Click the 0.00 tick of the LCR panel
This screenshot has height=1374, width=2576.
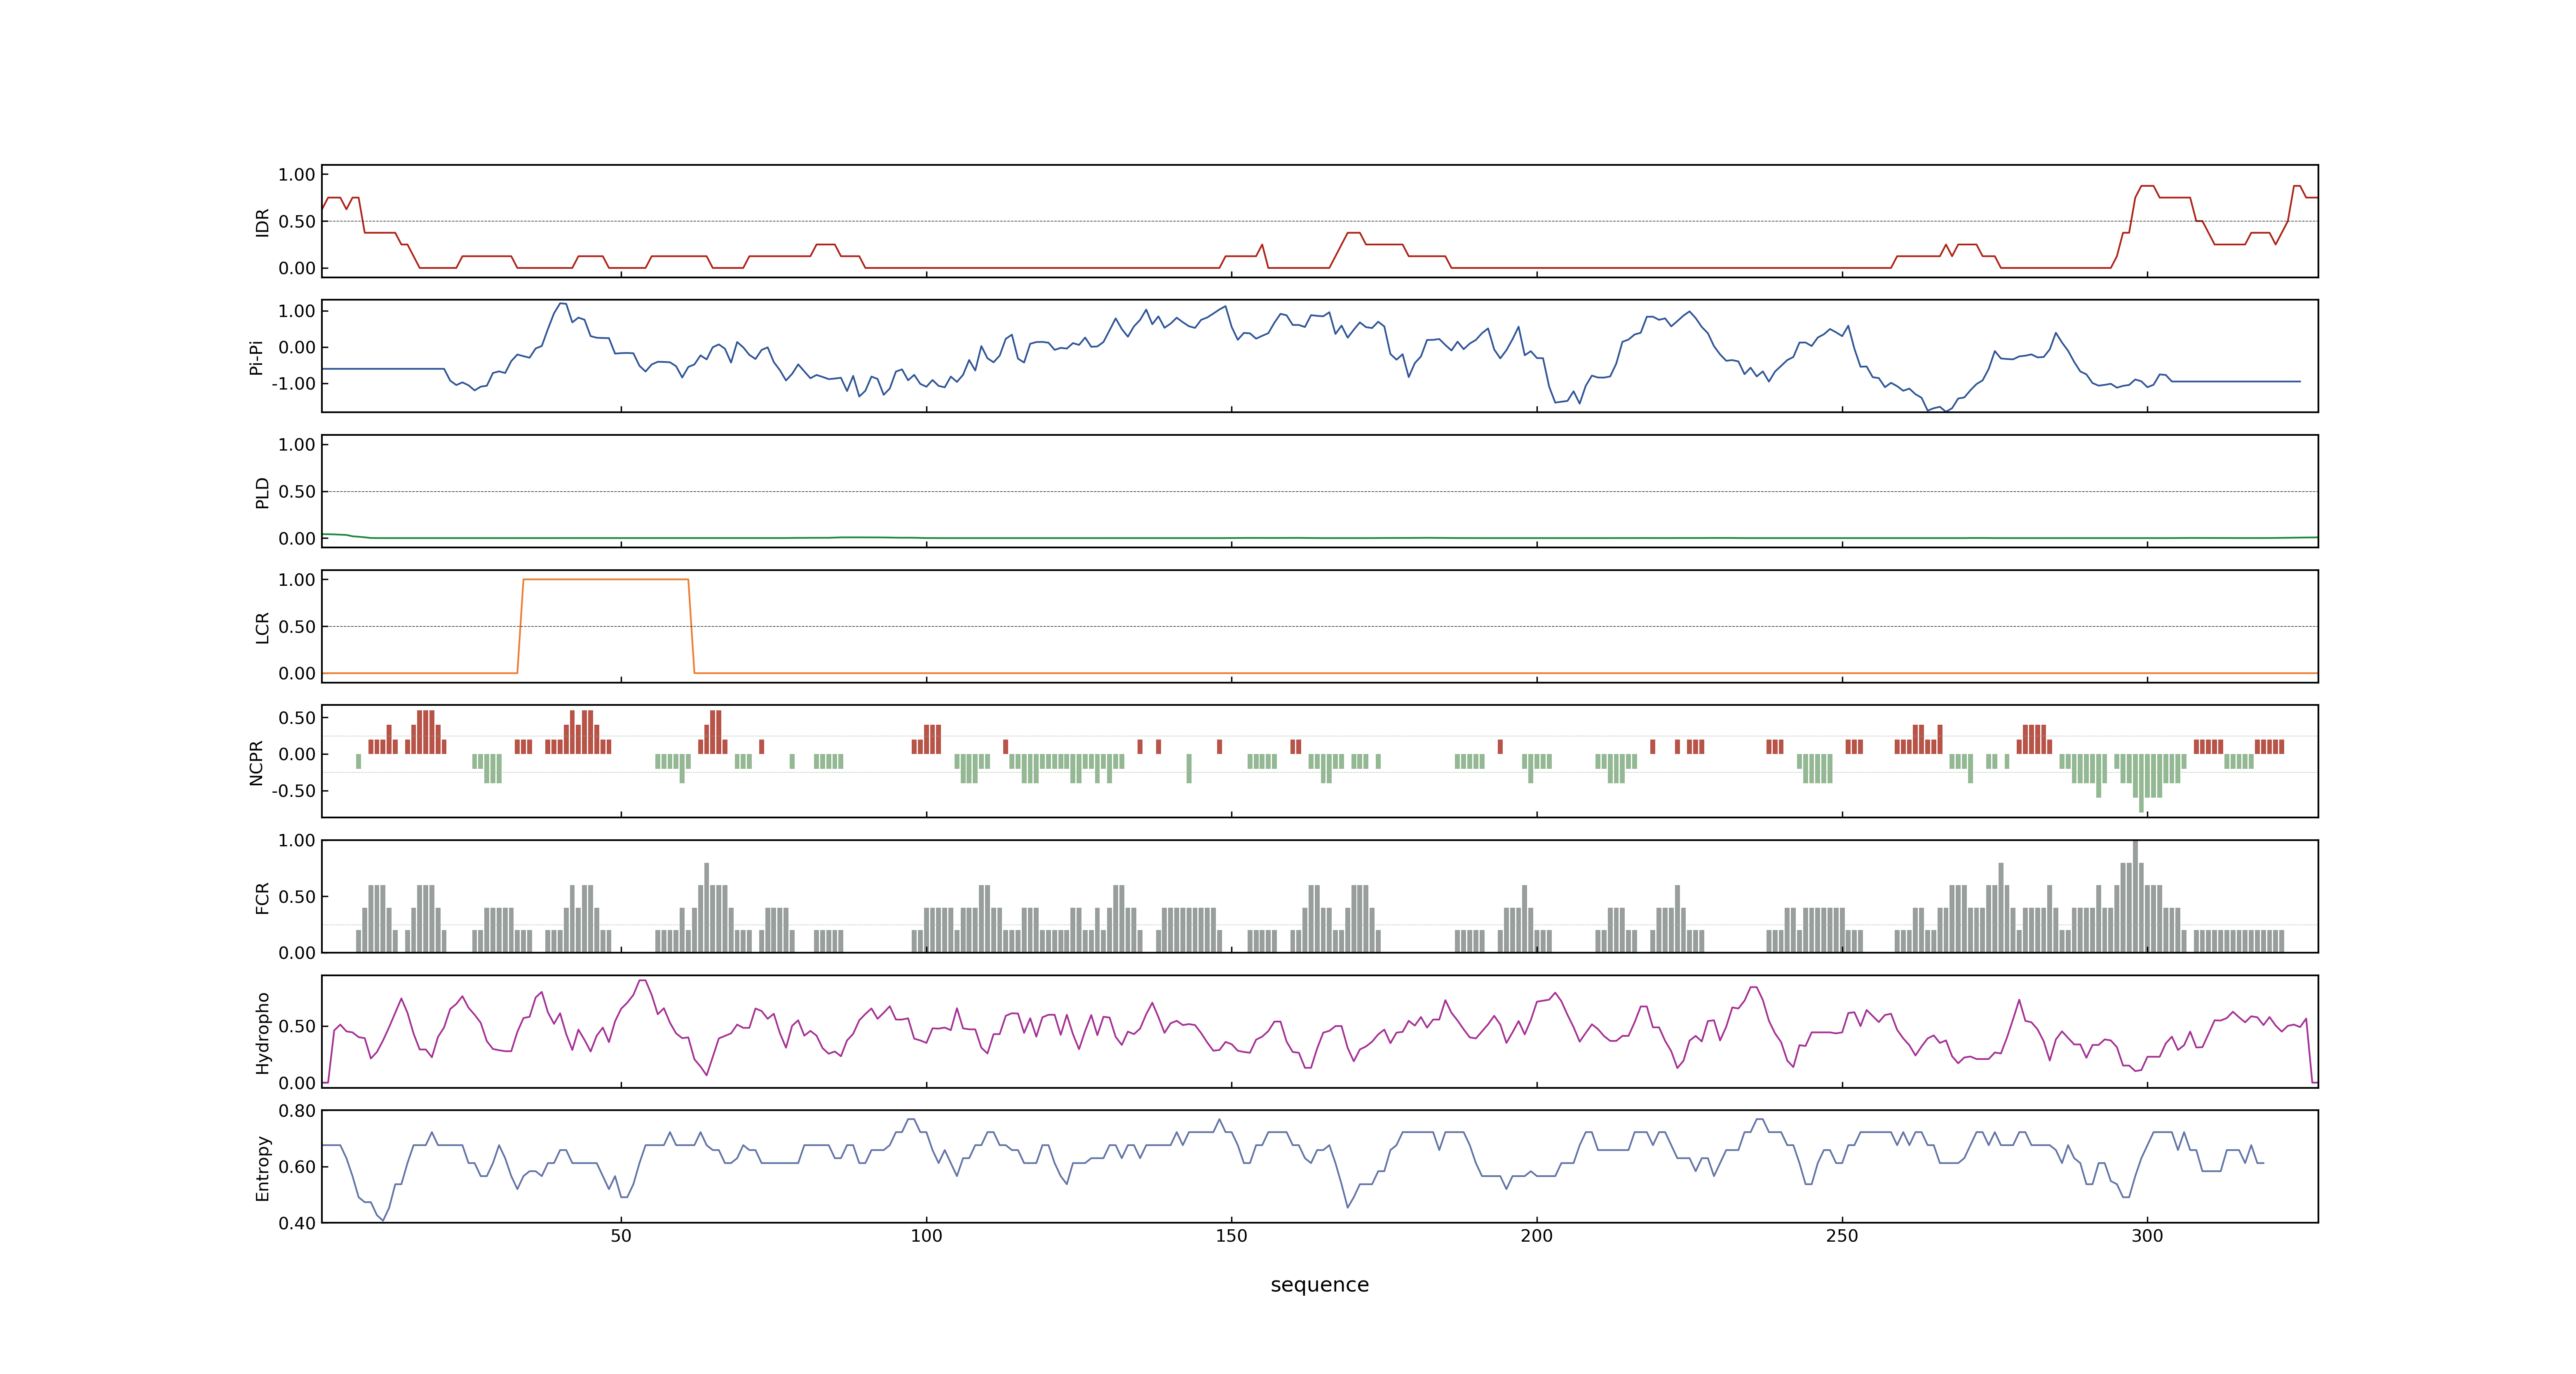pyautogui.click(x=297, y=674)
